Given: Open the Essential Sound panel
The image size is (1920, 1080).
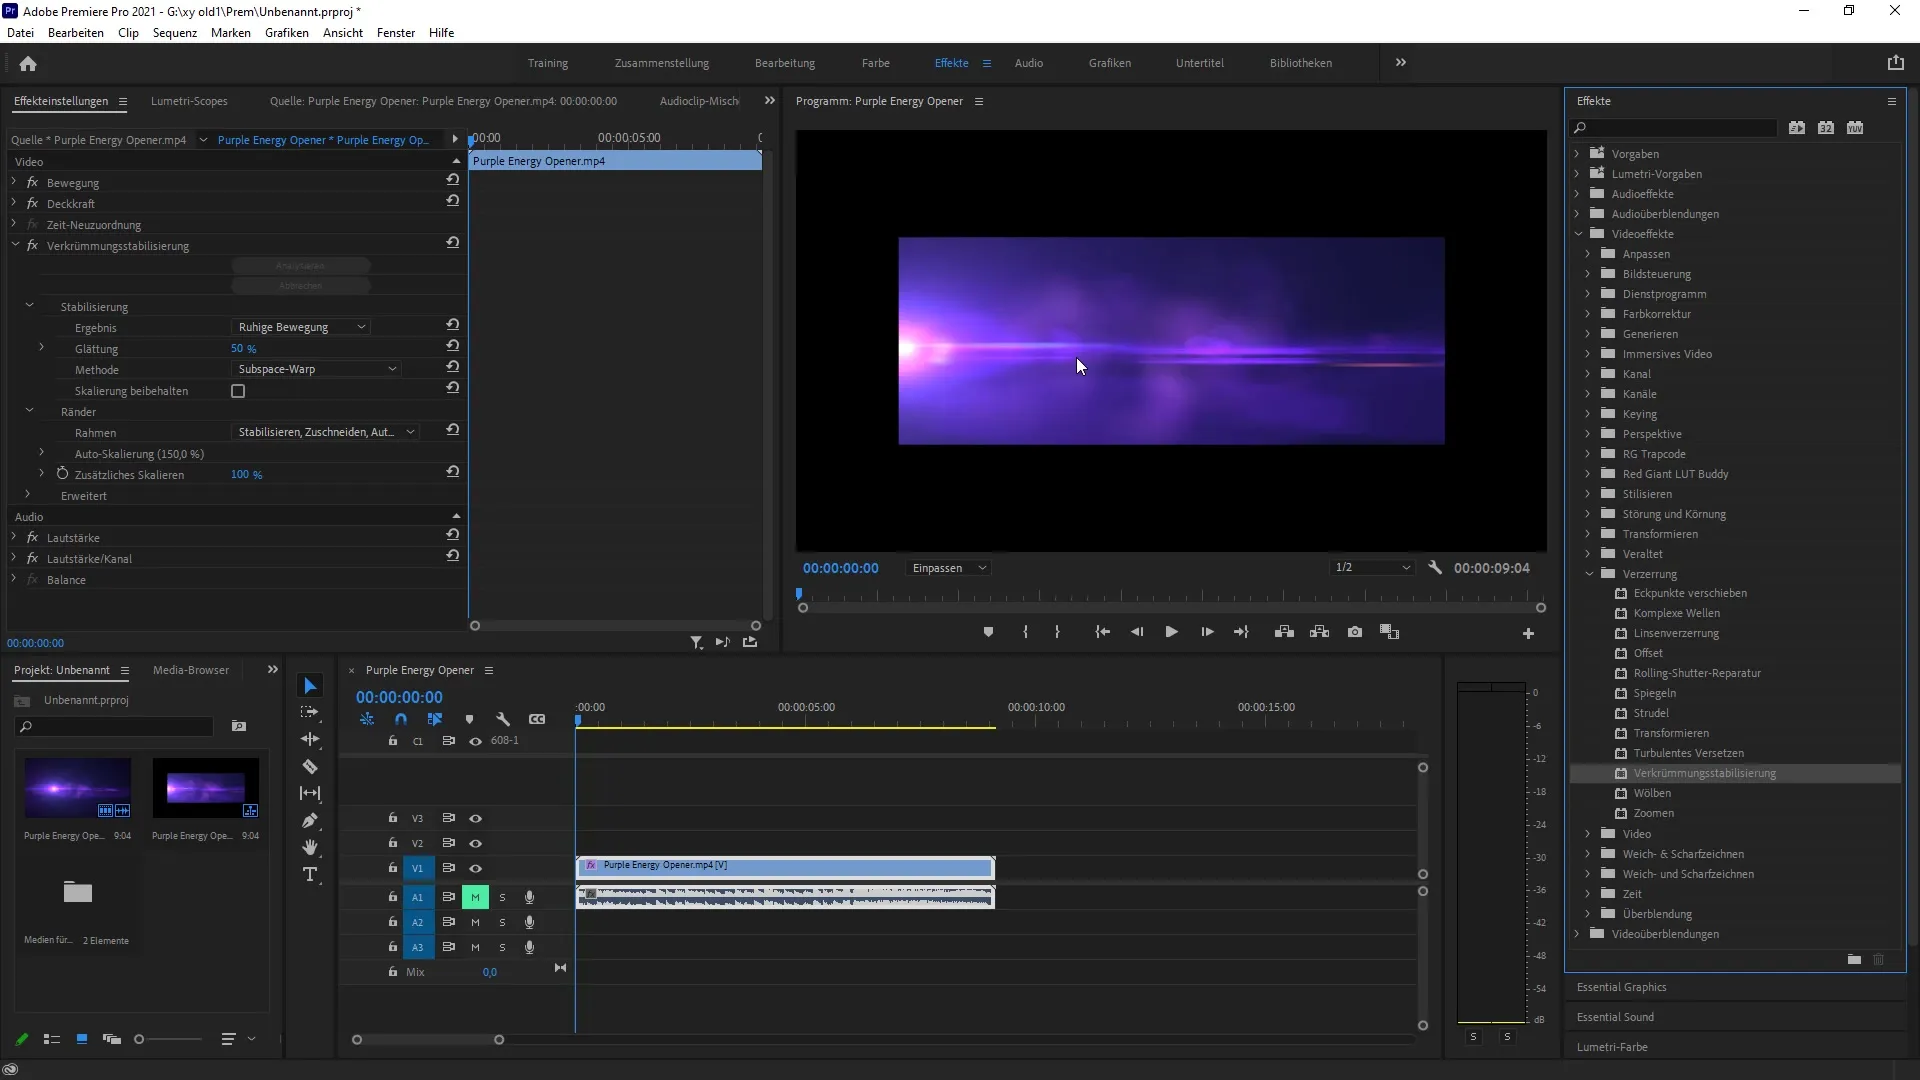Looking at the screenshot, I should coord(1615,1017).
